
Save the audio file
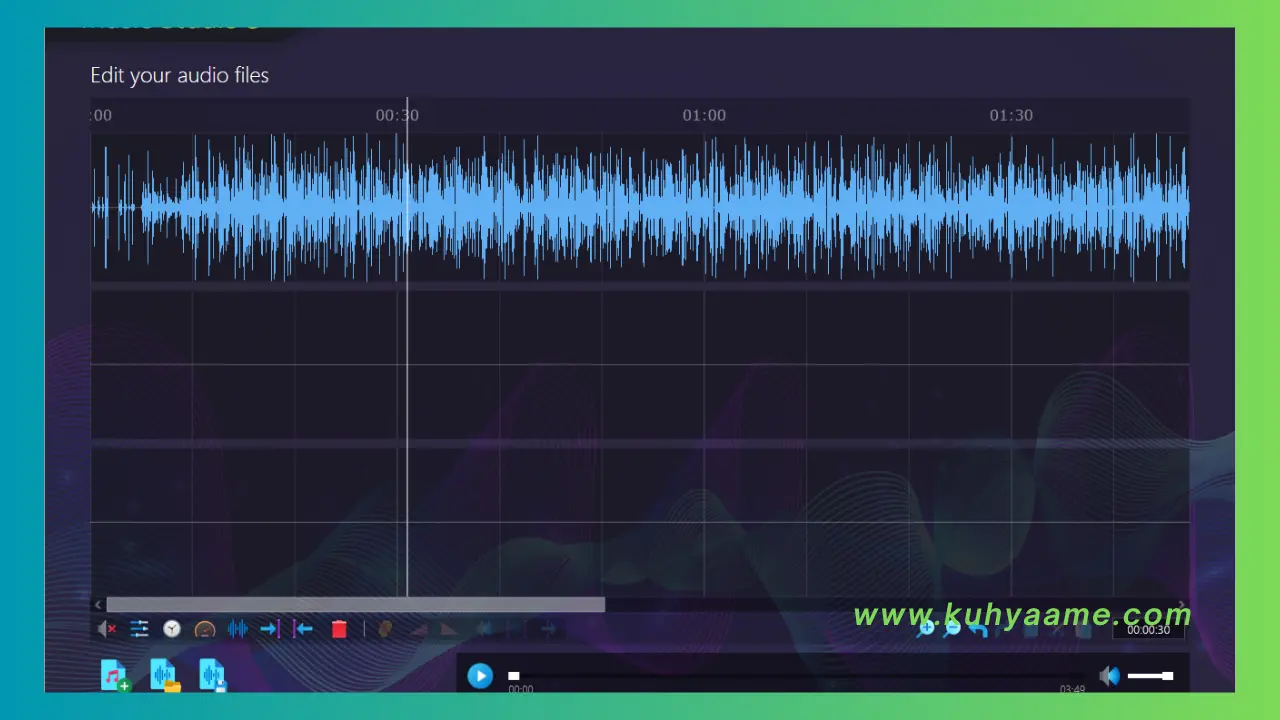[x=213, y=675]
